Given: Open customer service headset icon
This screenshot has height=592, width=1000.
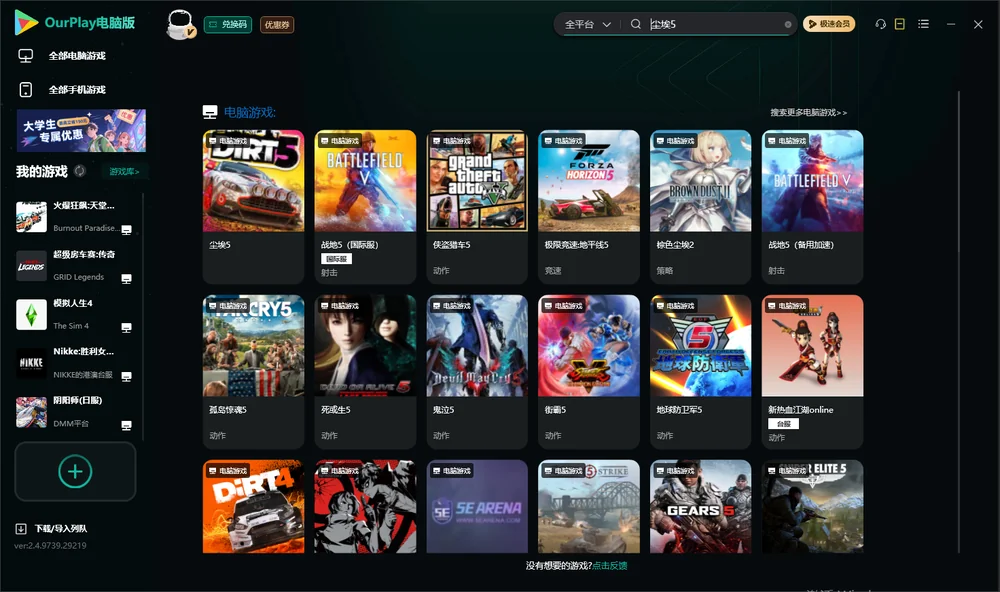Looking at the screenshot, I should (880, 24).
